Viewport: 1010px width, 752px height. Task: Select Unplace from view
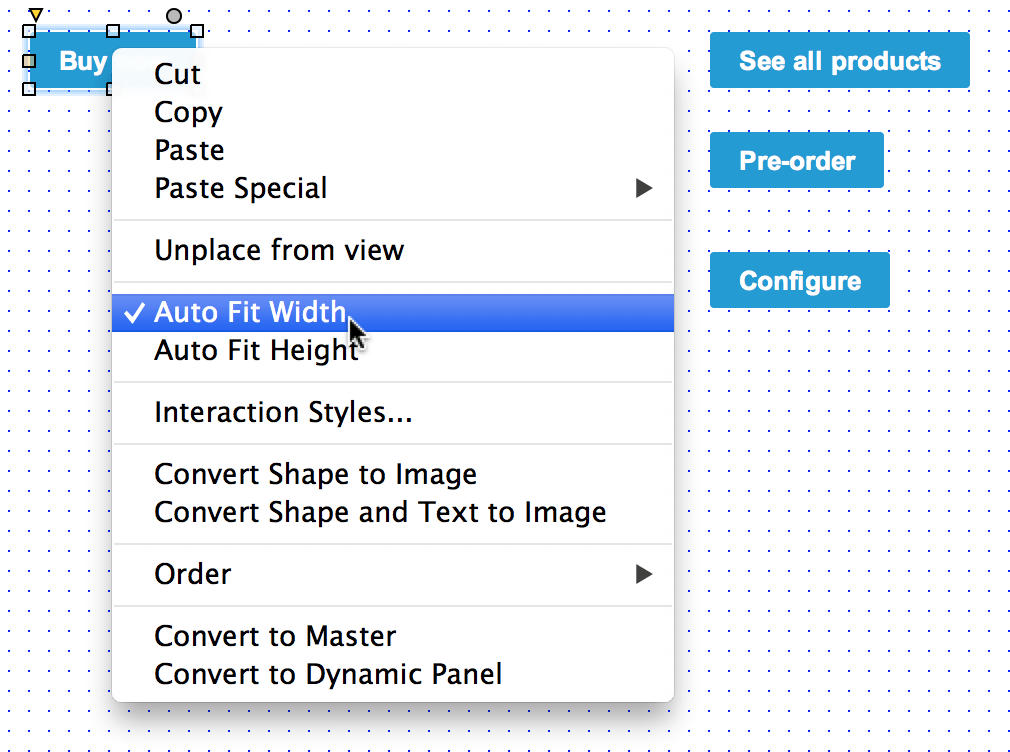[x=279, y=250]
